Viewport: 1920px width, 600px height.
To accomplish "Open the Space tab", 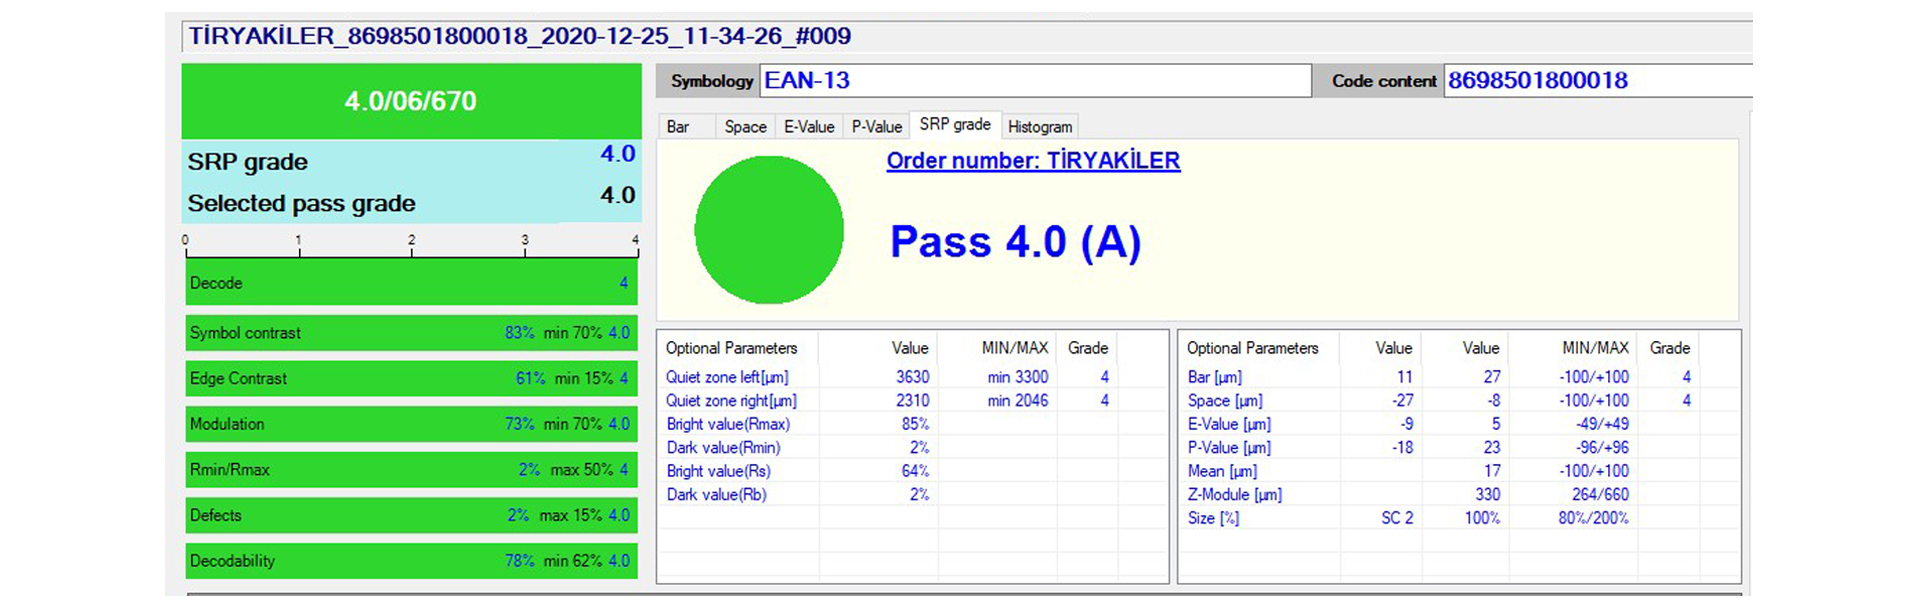I will [x=745, y=126].
